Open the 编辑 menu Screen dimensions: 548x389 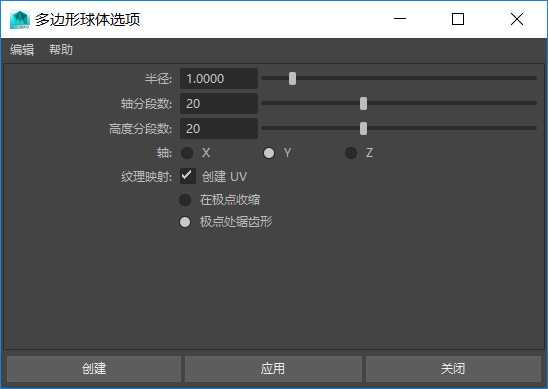(22, 50)
